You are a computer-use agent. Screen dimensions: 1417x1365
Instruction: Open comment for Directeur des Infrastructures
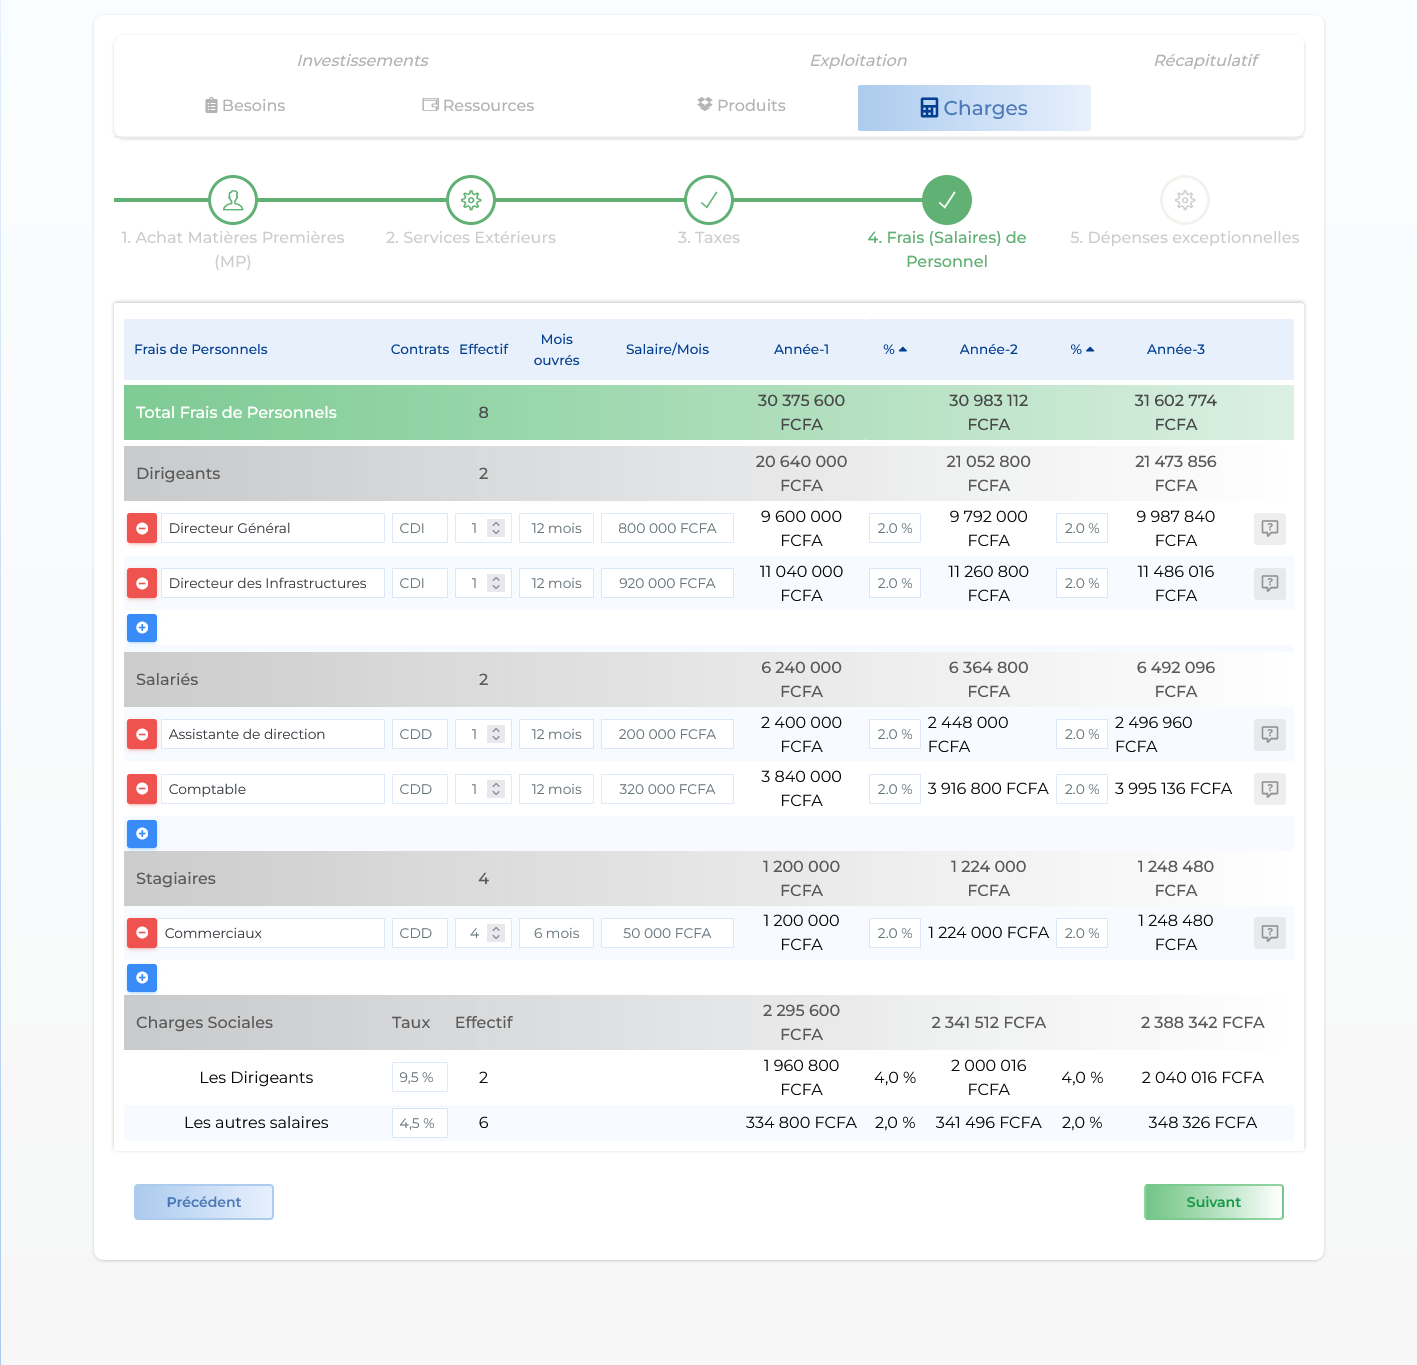click(1269, 583)
